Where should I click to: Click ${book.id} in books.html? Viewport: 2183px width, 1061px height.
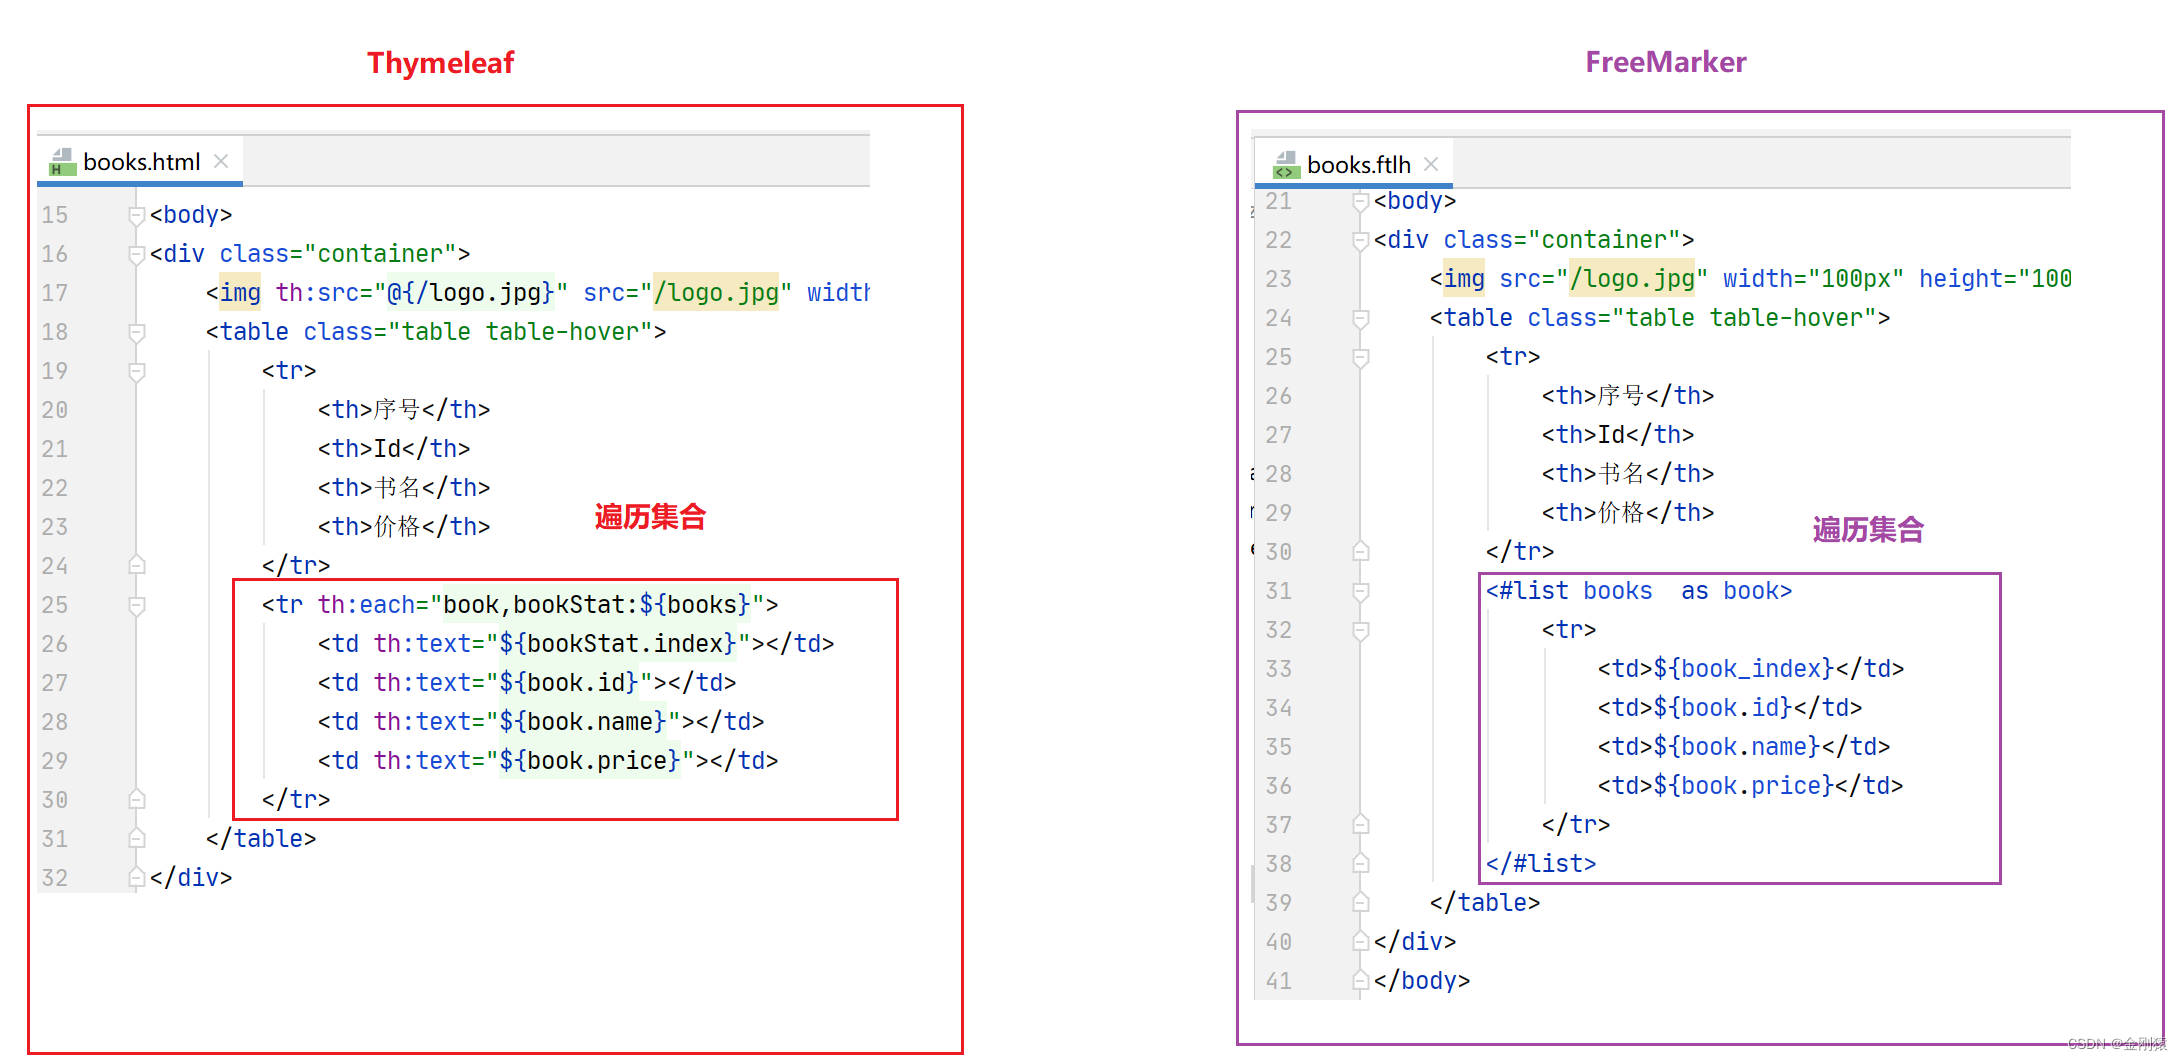click(569, 683)
